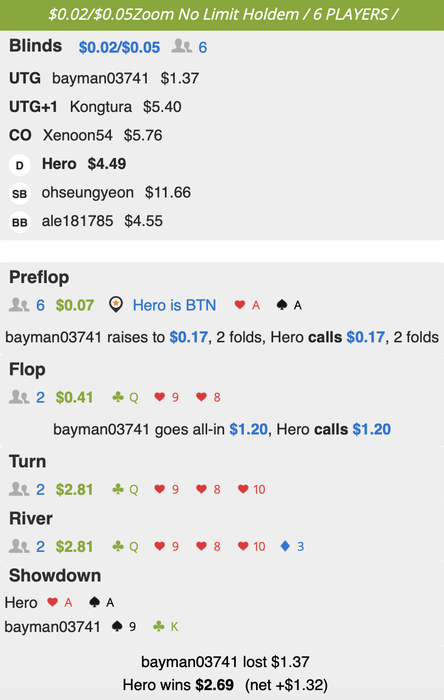Viewport: 444px width, 700px height.
Task: Click the bayman03741 UTG player name
Action: coord(100,79)
